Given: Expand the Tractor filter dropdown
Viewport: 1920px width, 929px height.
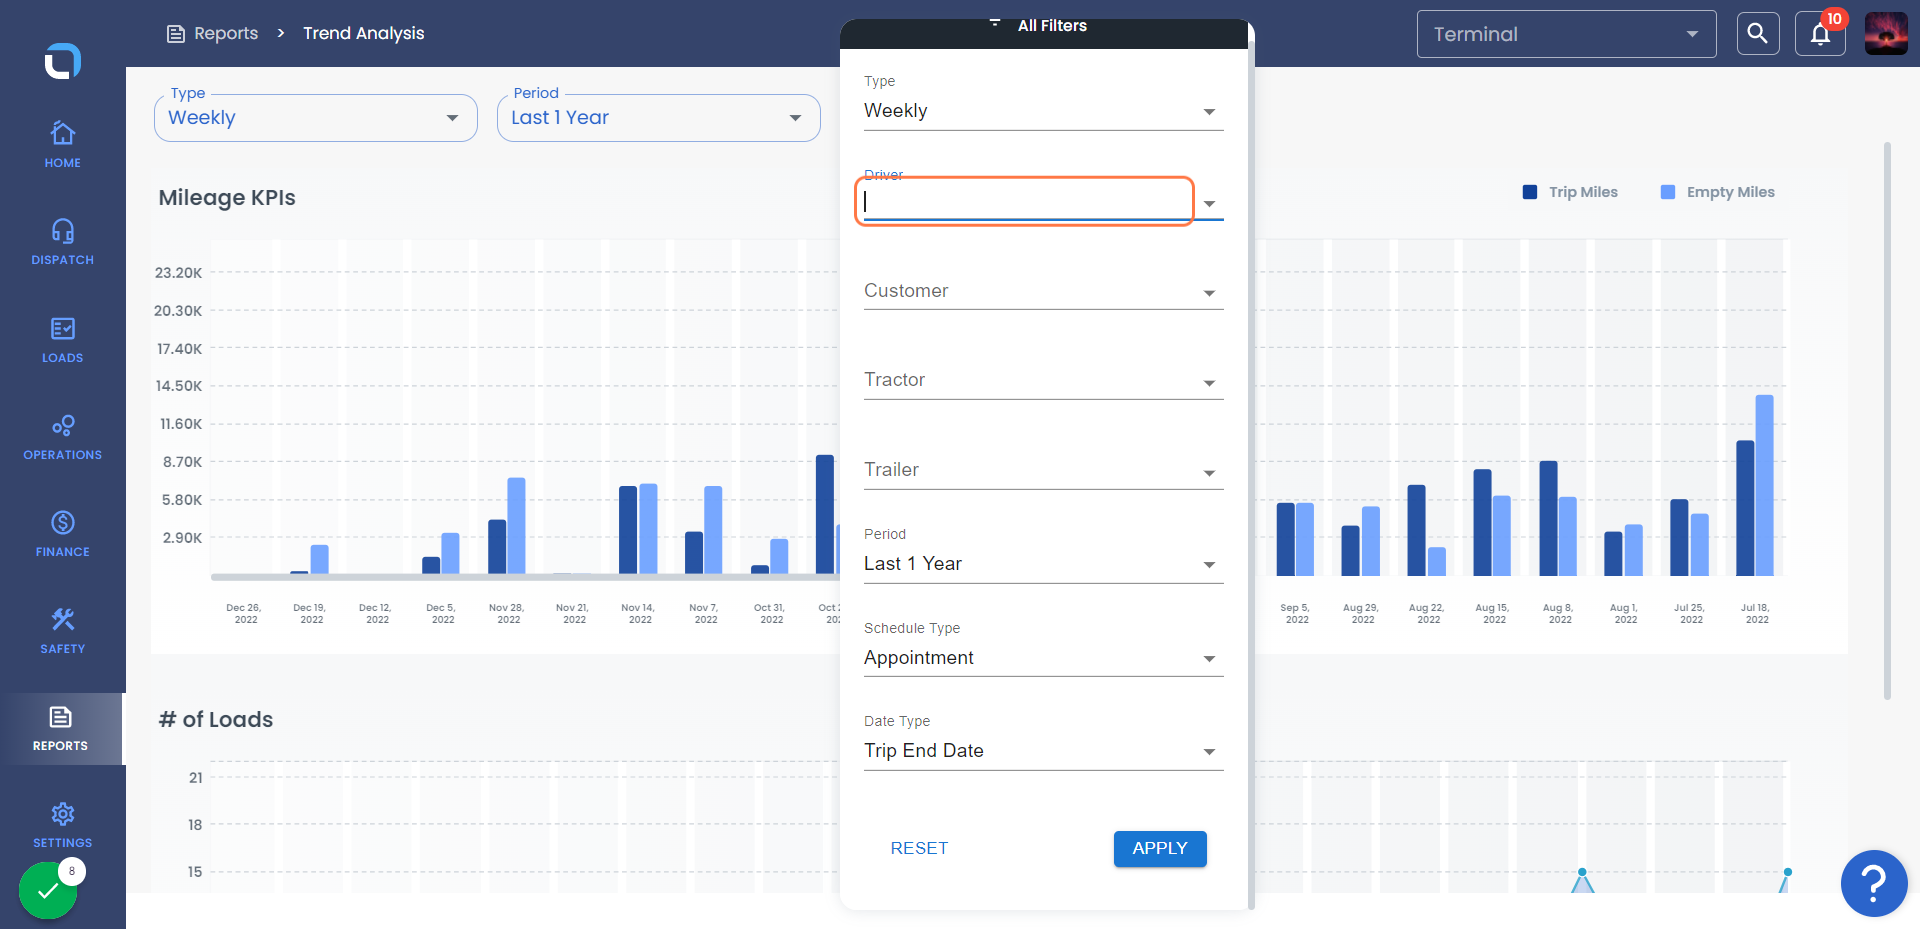Looking at the screenshot, I should click(1043, 381).
